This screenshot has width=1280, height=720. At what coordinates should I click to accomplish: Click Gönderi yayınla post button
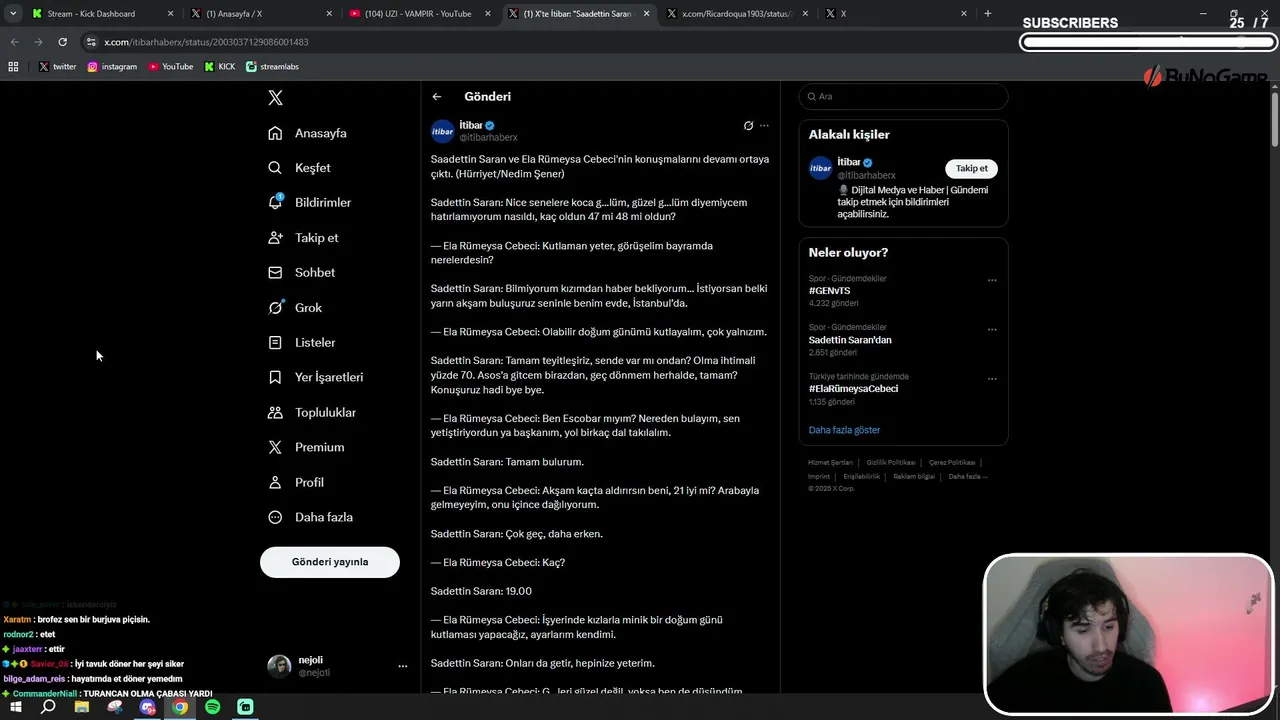click(x=330, y=562)
